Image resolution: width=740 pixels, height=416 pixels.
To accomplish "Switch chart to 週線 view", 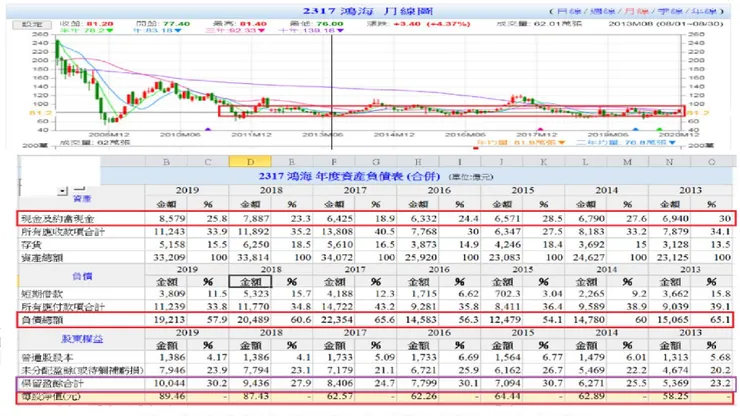I will (603, 11).
